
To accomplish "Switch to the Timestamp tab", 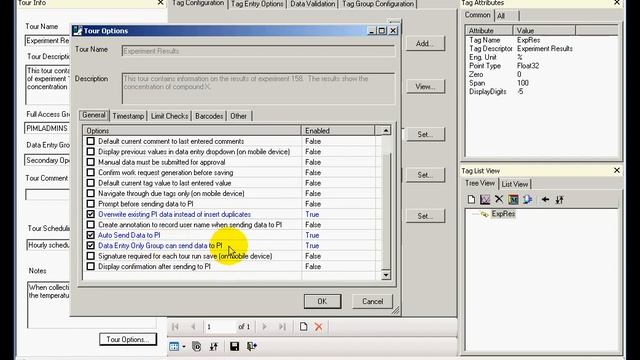I will [x=128, y=116].
